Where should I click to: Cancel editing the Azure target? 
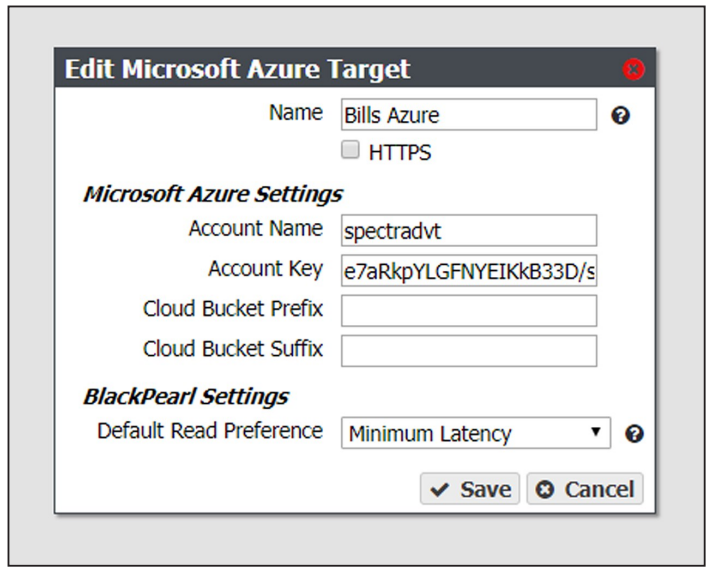click(x=585, y=489)
